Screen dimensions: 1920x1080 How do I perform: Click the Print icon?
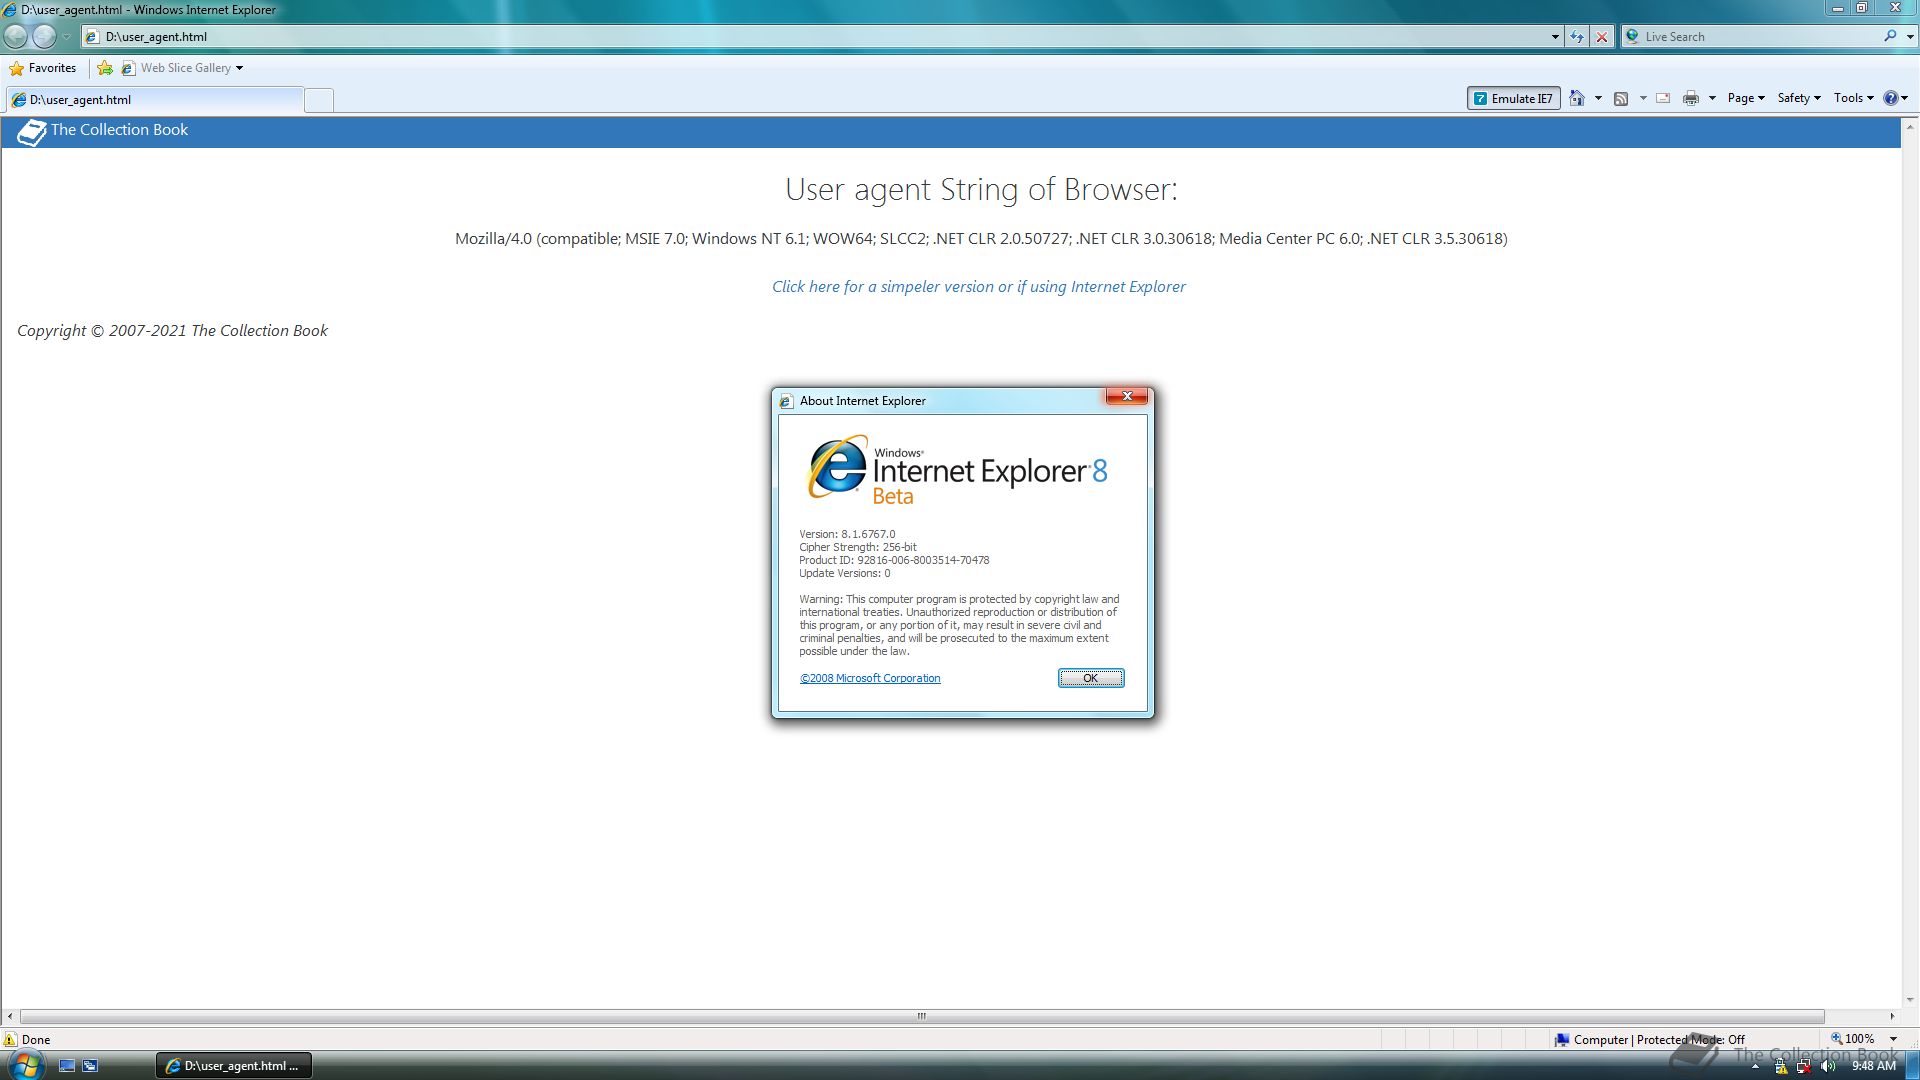[1691, 98]
